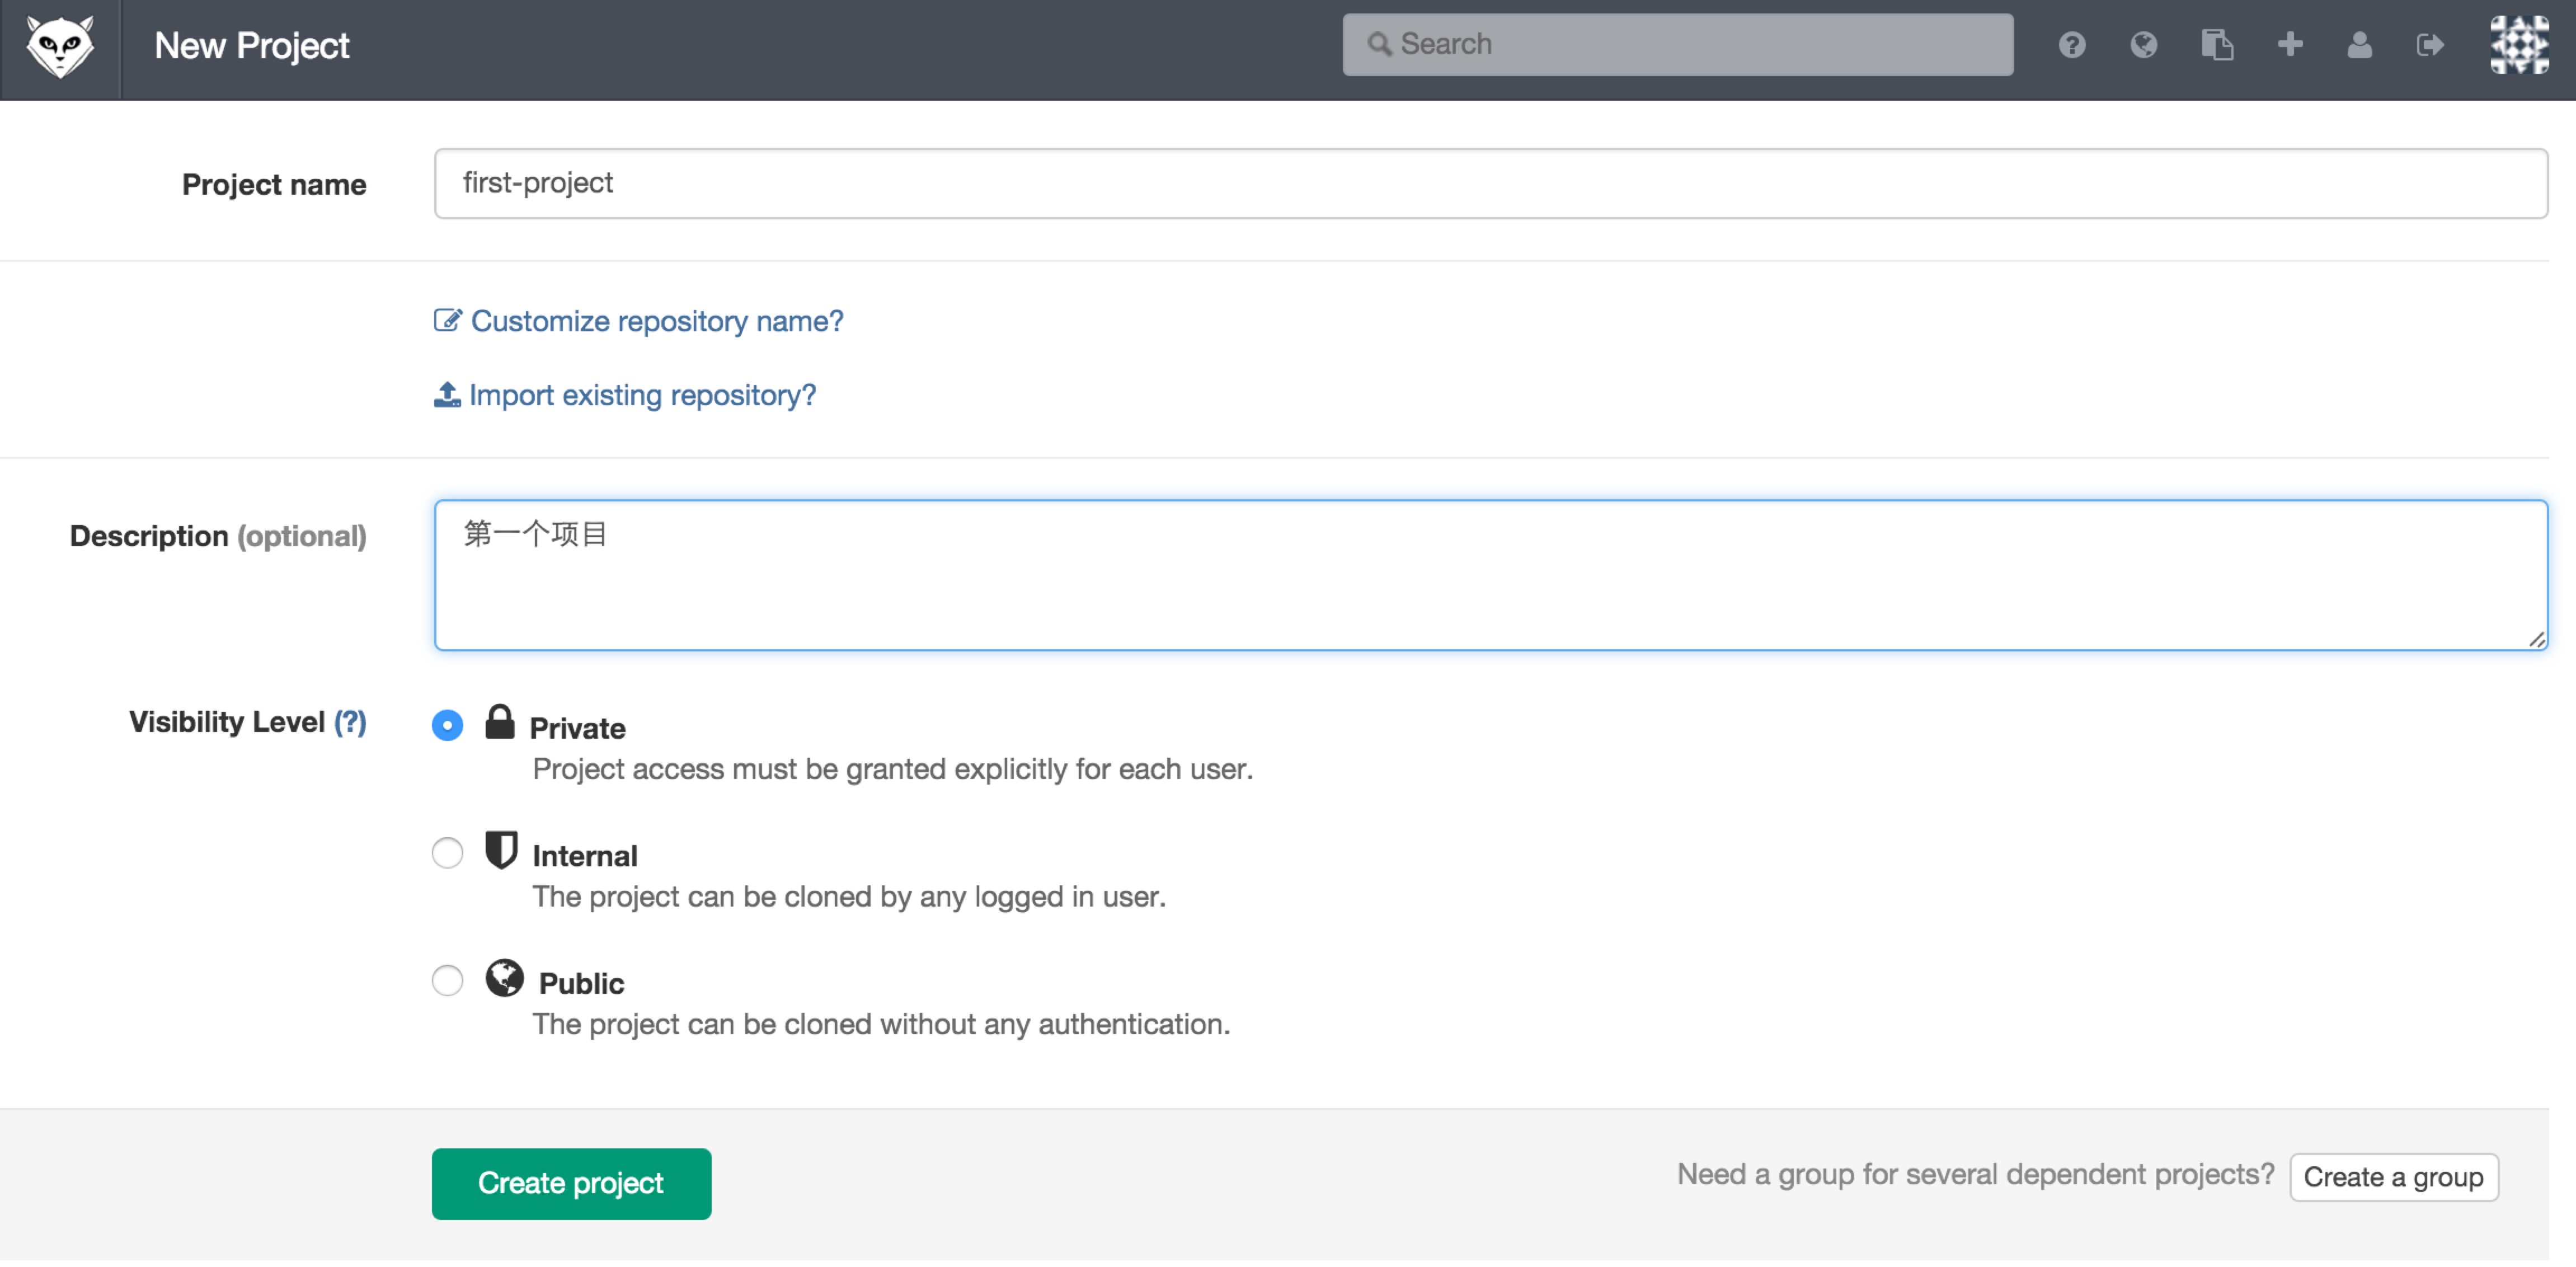Select the Private visibility radio button
Screen dimensions: 2576x1267
[x=447, y=725]
